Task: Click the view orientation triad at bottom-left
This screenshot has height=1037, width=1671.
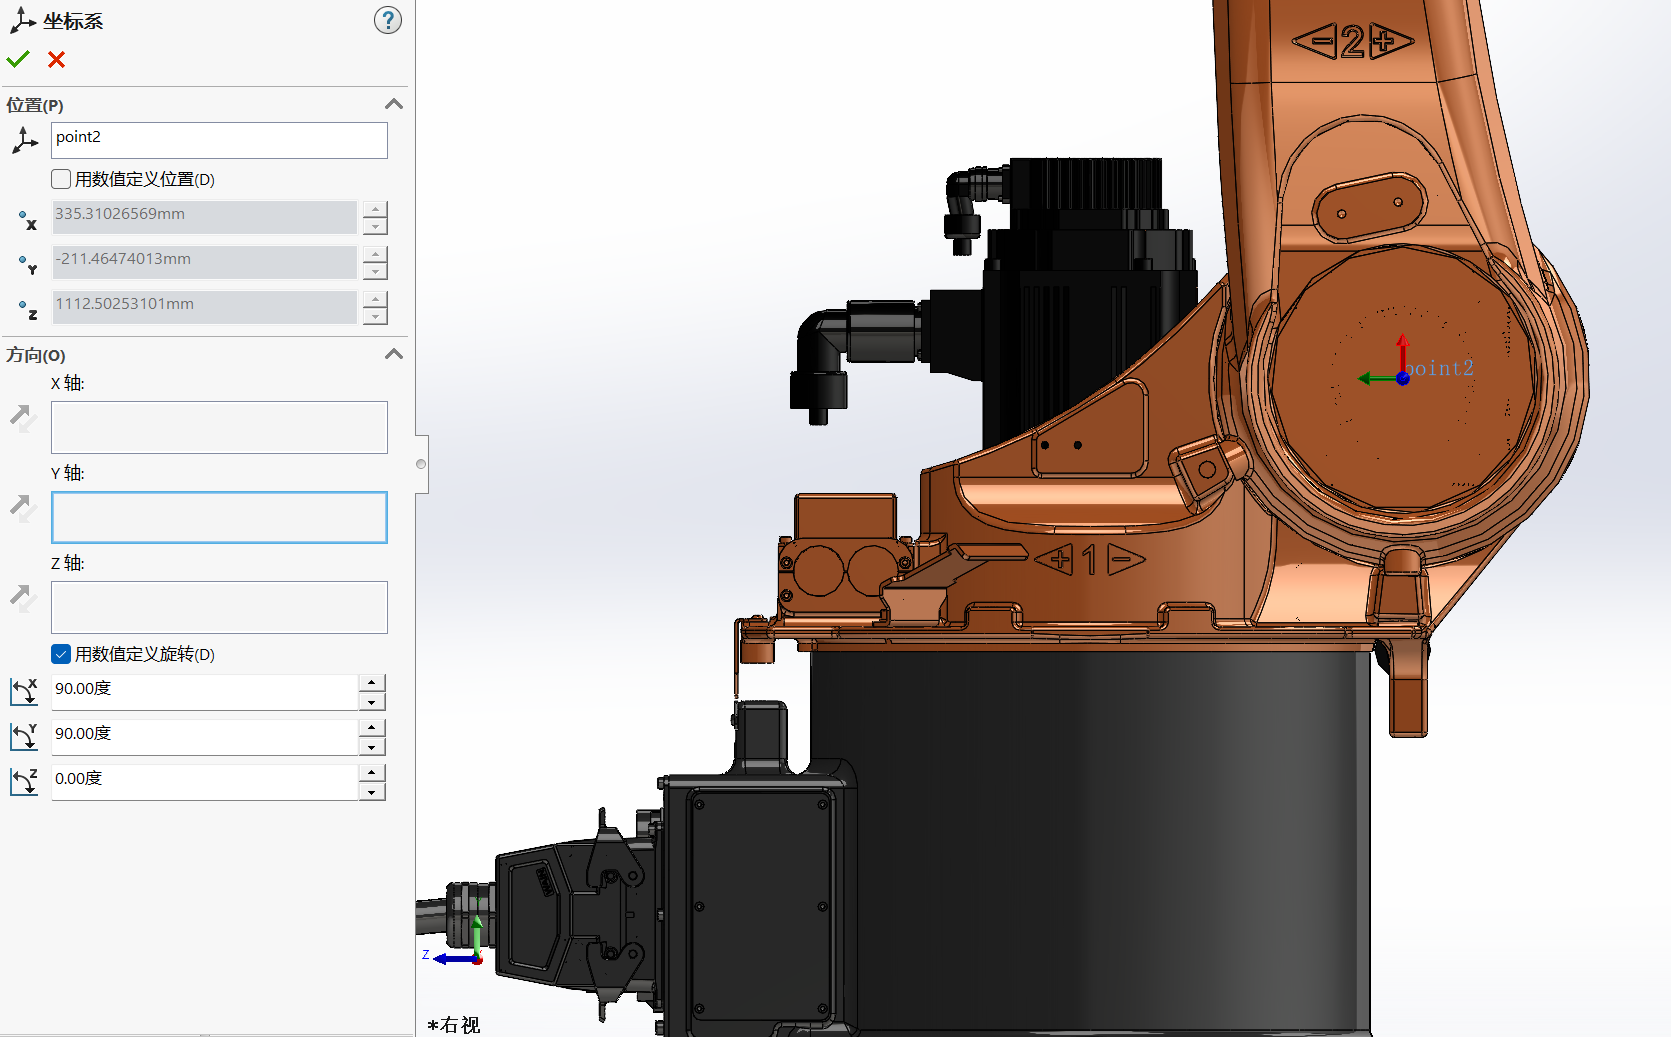Action: 472,948
